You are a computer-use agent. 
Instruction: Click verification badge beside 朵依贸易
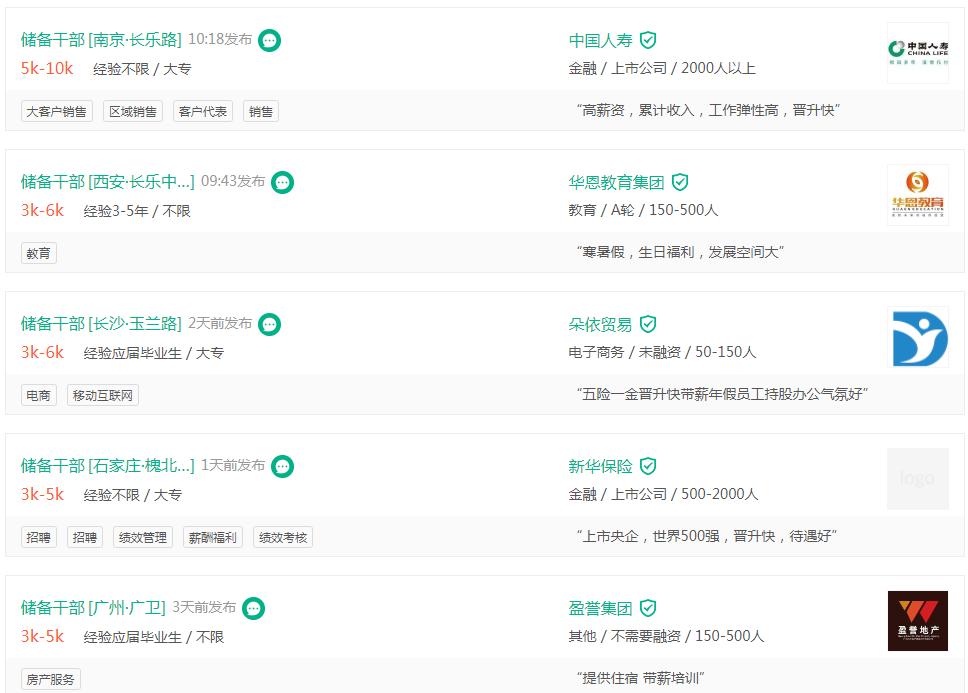click(649, 323)
